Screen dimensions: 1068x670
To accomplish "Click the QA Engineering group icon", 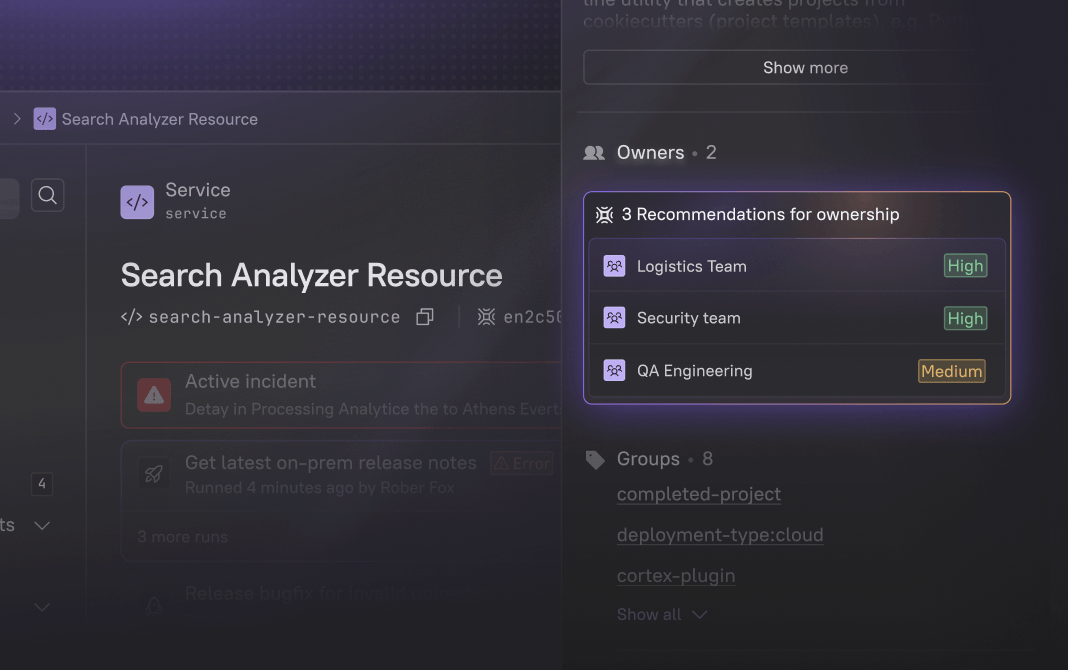I will coord(614,371).
